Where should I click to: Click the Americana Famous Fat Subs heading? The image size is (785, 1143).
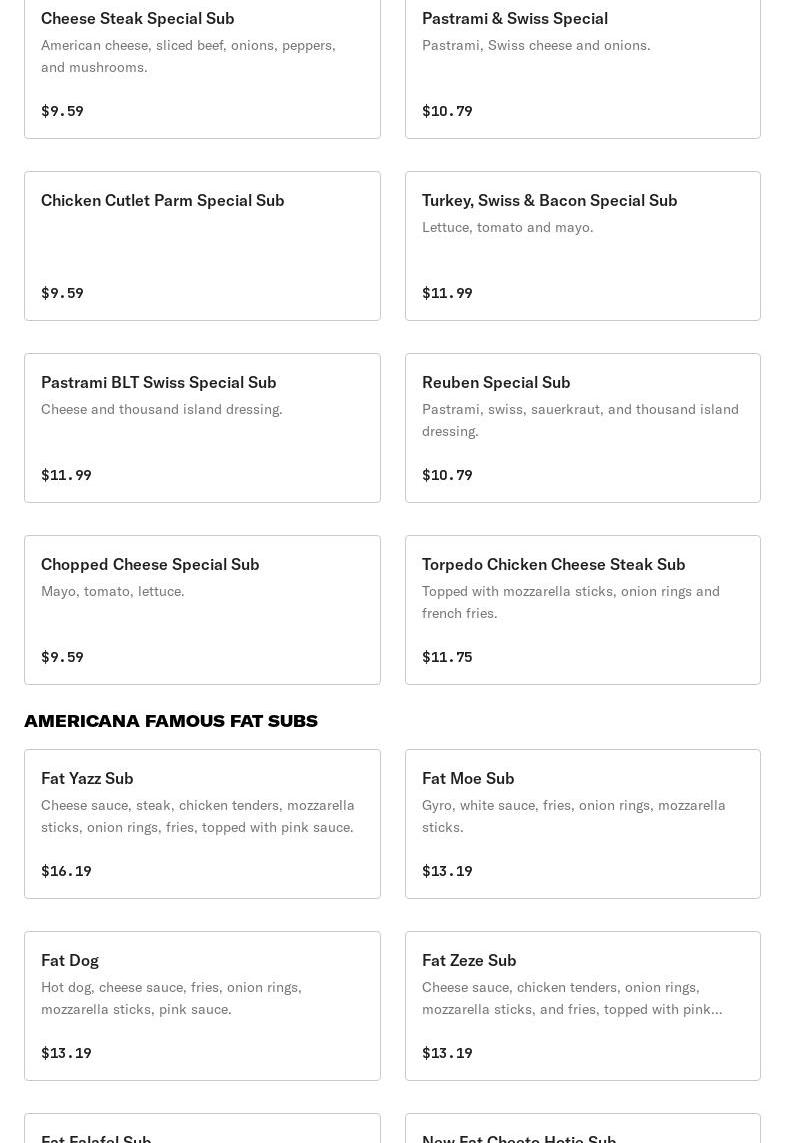coord(171,721)
